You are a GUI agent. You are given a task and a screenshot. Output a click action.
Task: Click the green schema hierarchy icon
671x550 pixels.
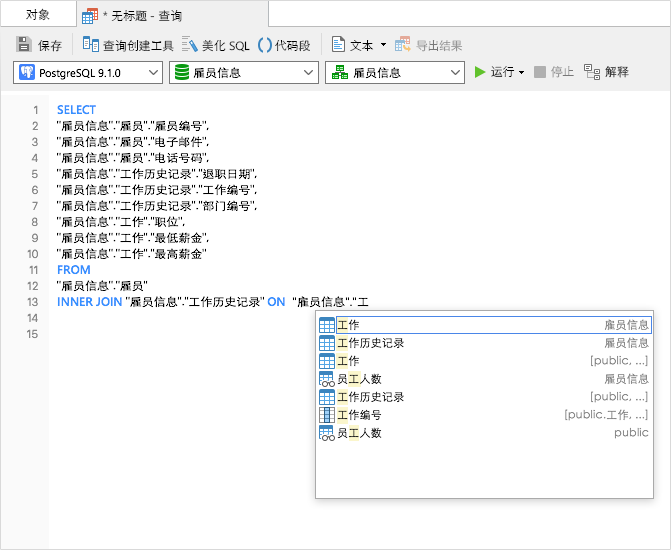tap(340, 72)
